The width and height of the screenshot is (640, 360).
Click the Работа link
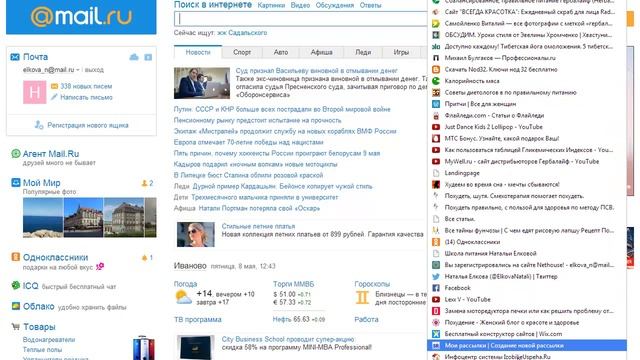pyautogui.click(x=366, y=319)
